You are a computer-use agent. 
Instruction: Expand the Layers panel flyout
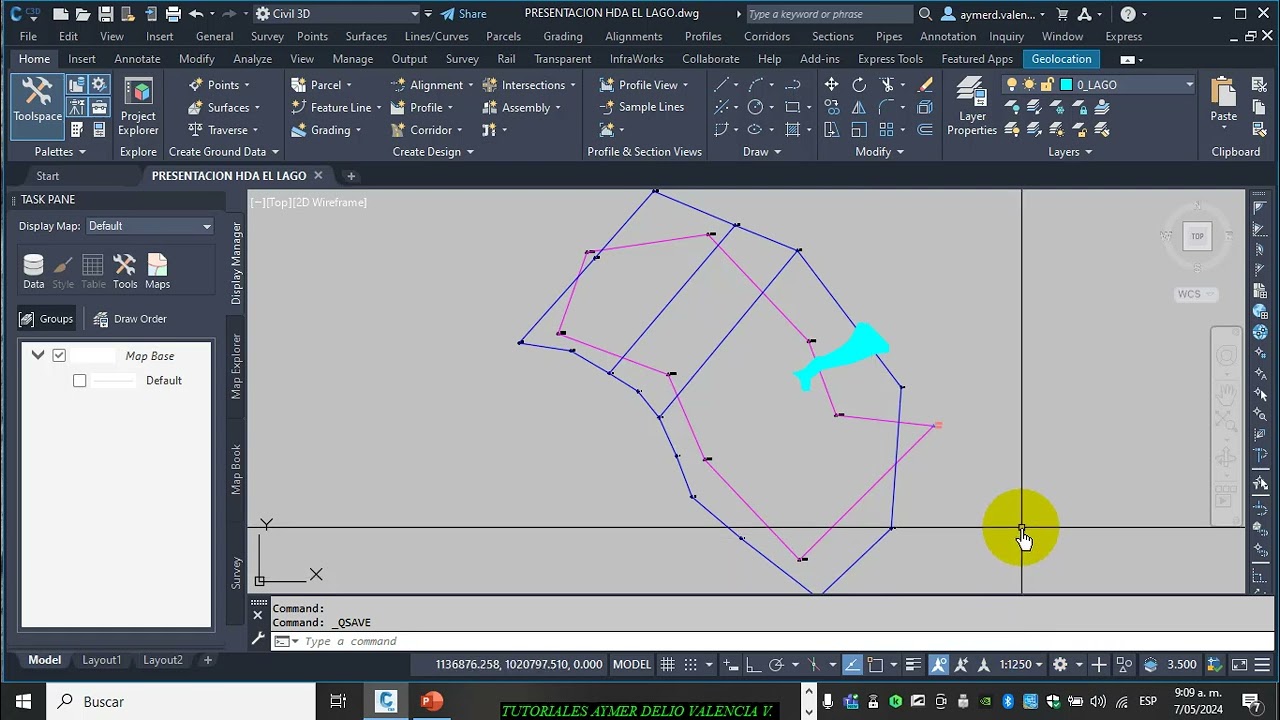point(1070,152)
